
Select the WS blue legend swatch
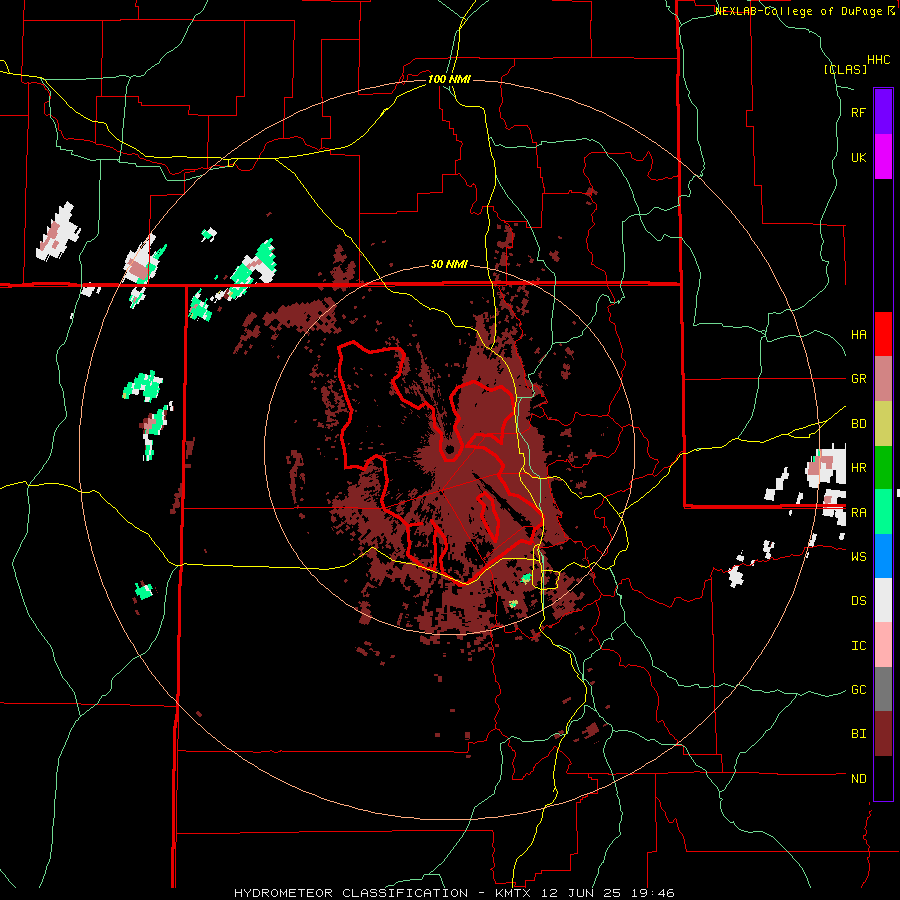tap(883, 556)
